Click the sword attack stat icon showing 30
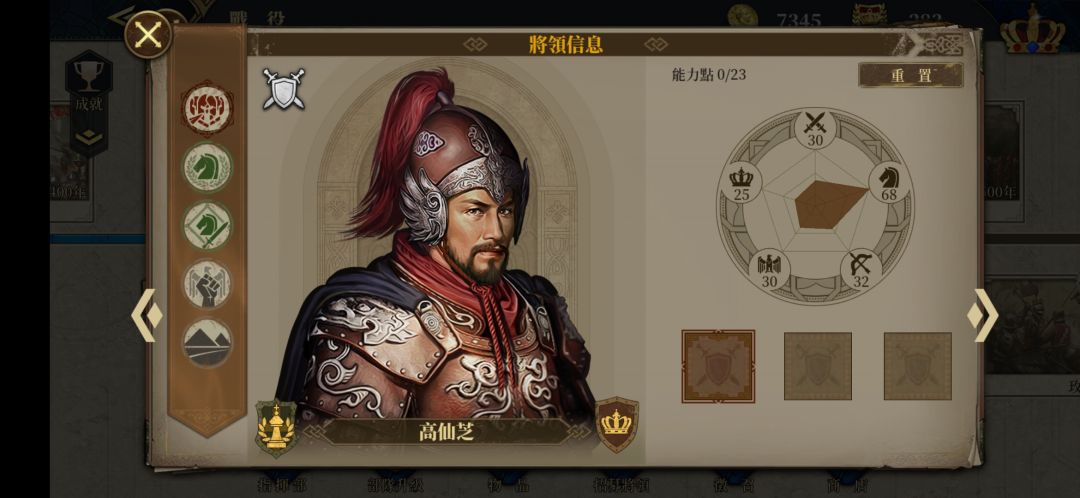This screenshot has width=1080, height=498. click(816, 129)
